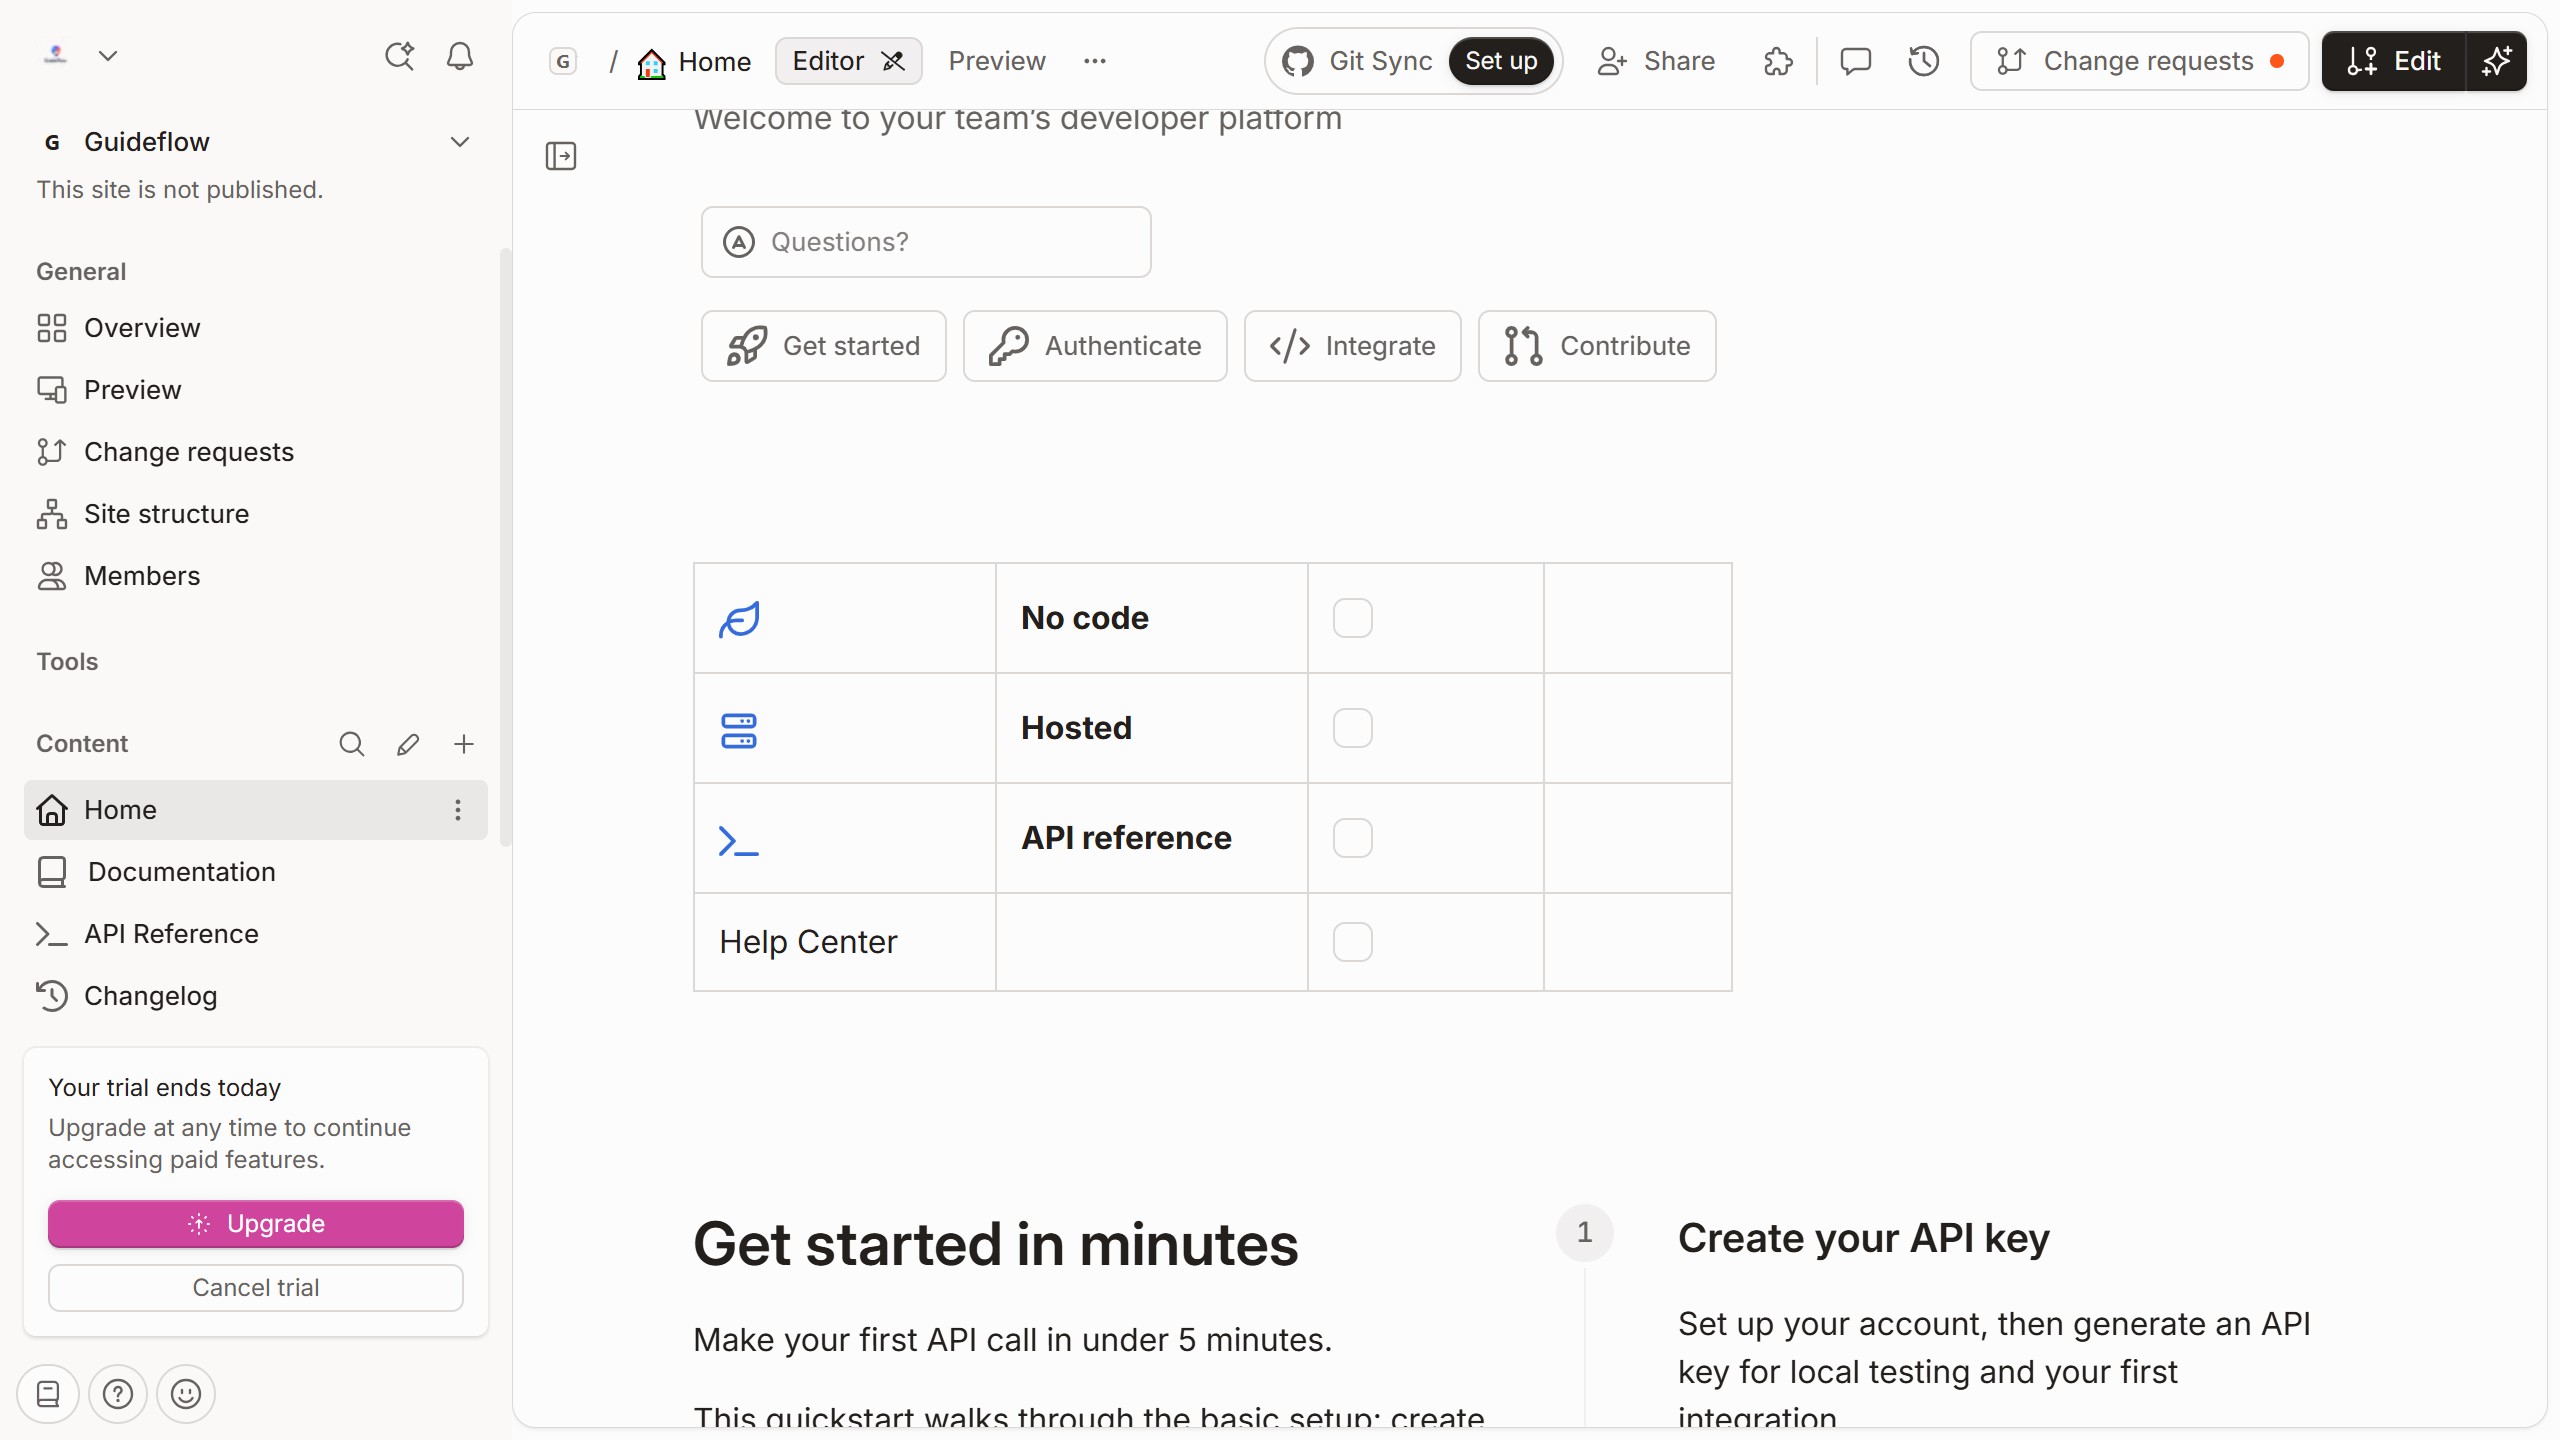
Task: Check the Hosted row checkbox
Action: (1353, 728)
